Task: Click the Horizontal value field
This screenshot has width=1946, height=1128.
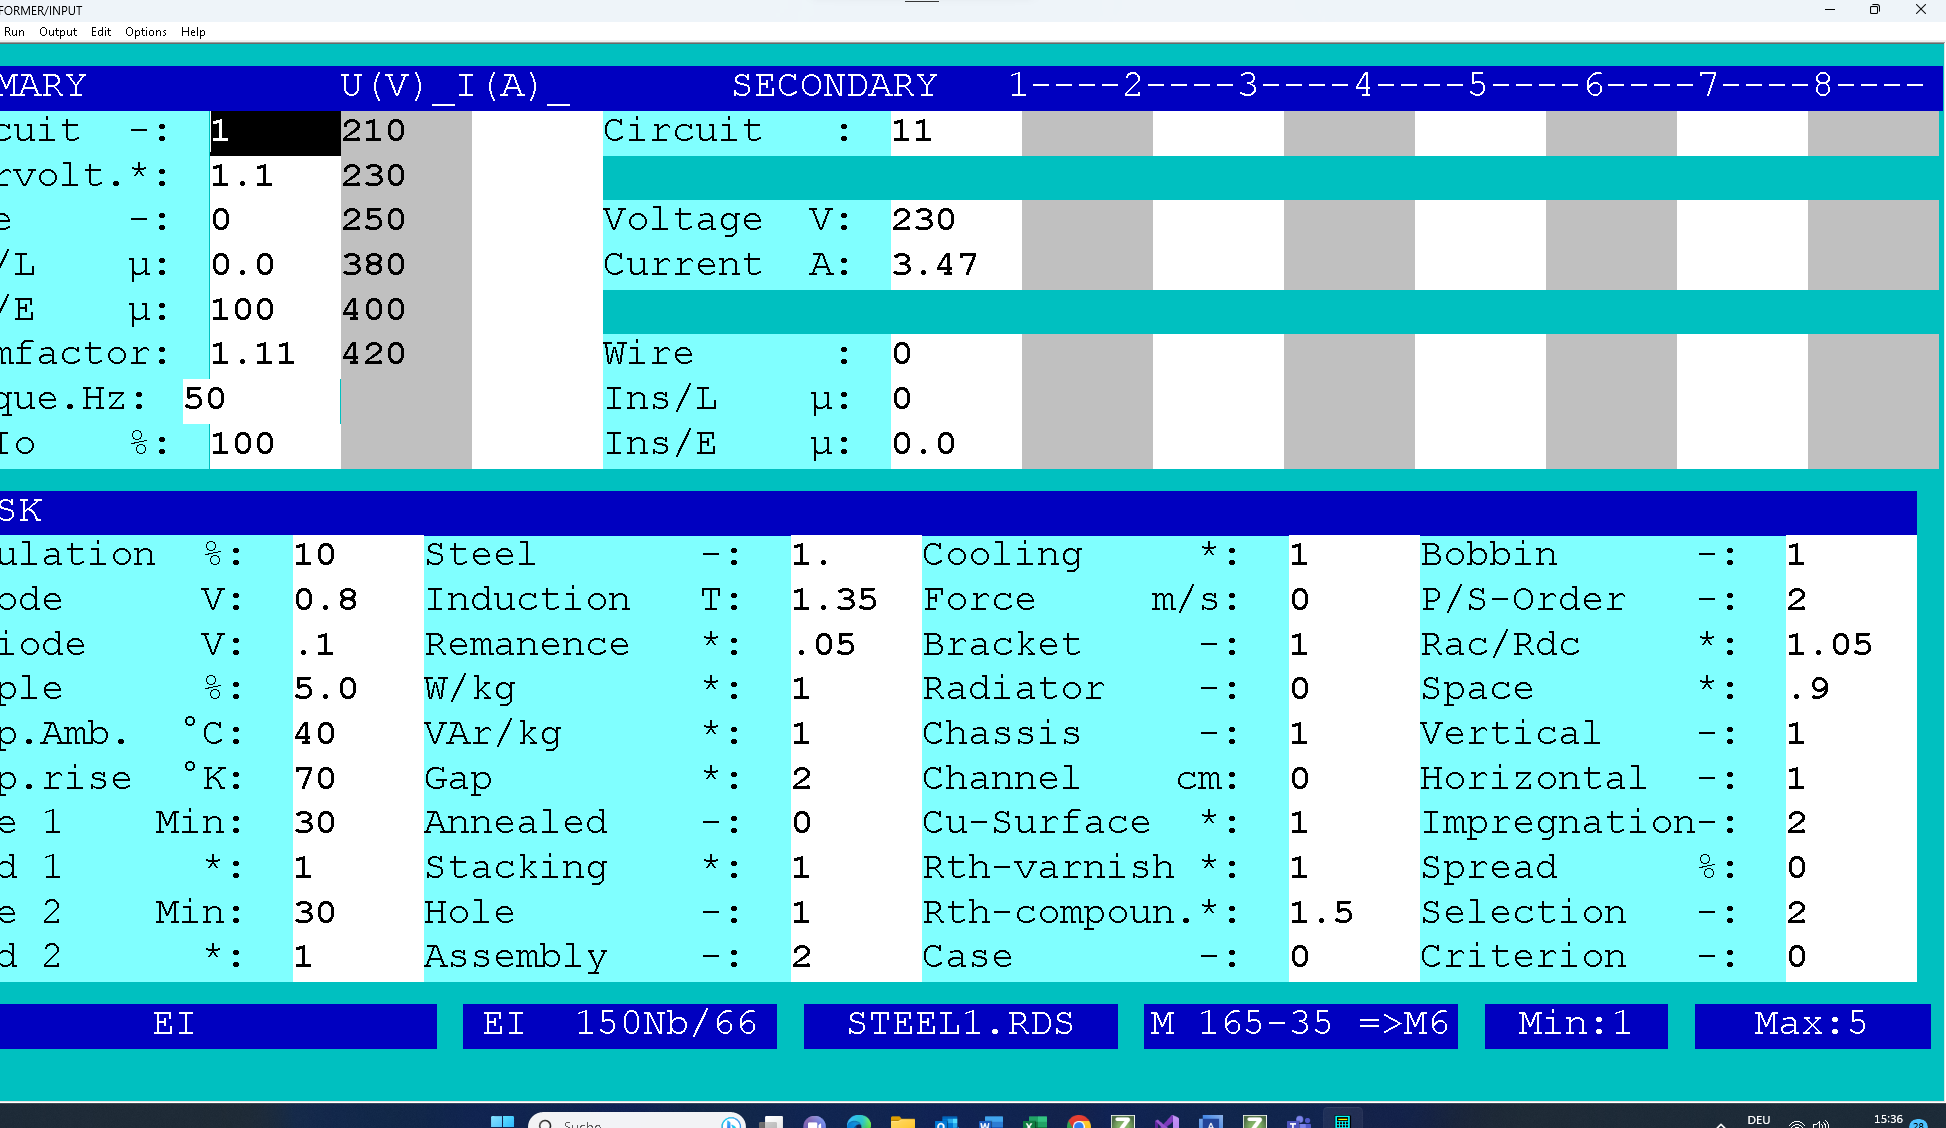Action: pos(1851,780)
